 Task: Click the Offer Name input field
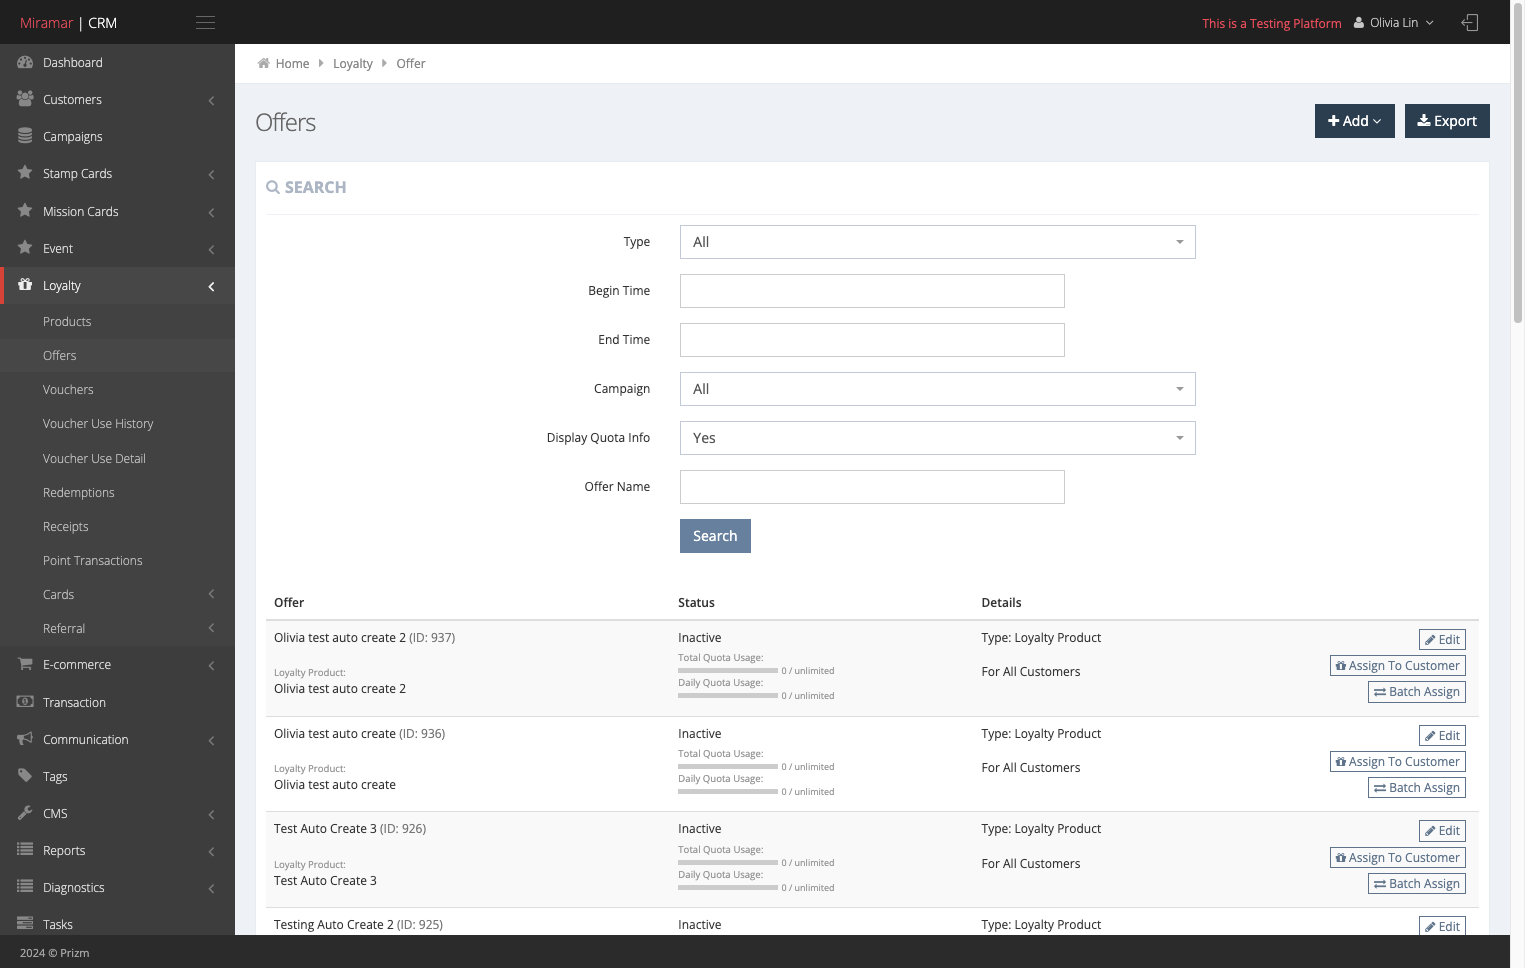(872, 487)
